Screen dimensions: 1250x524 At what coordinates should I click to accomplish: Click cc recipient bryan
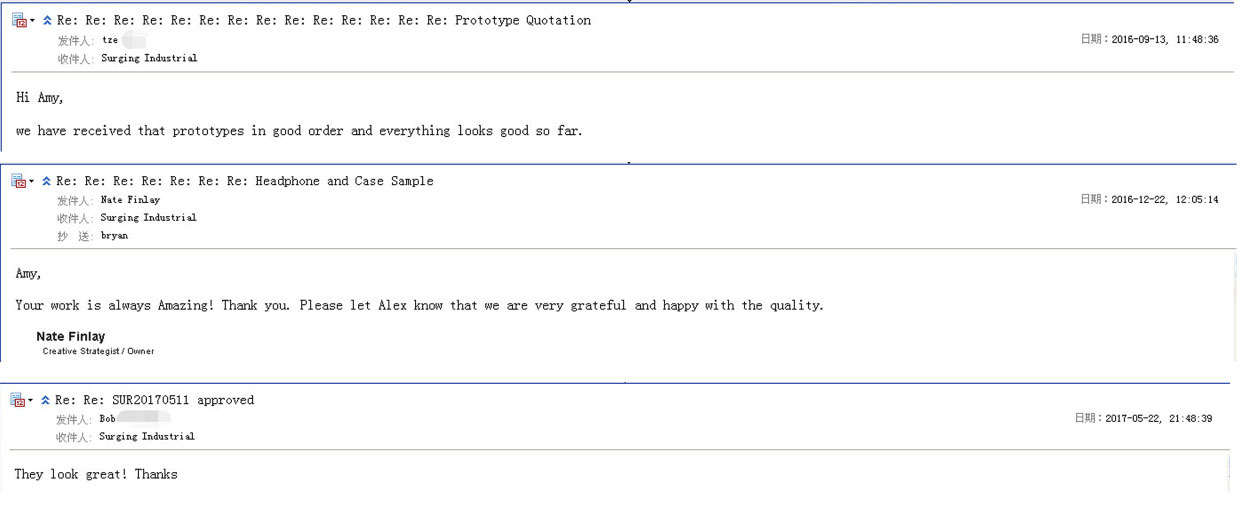[x=114, y=236]
